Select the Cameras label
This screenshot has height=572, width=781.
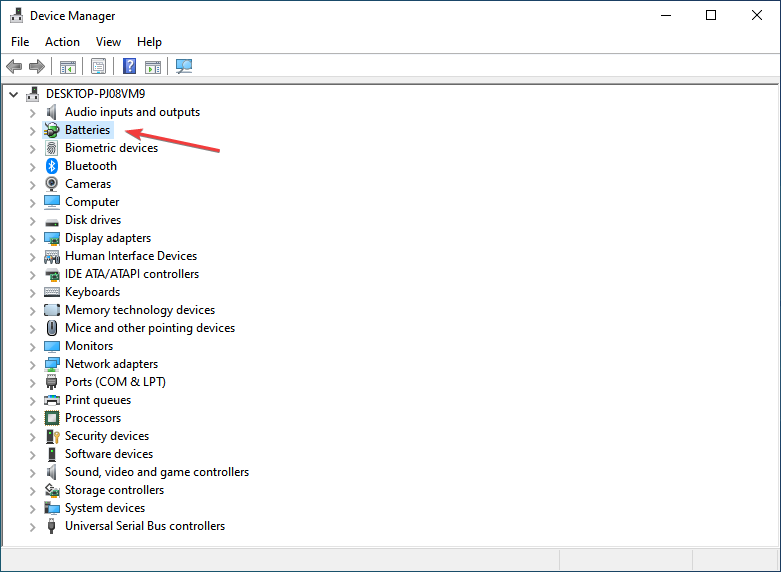(x=88, y=184)
